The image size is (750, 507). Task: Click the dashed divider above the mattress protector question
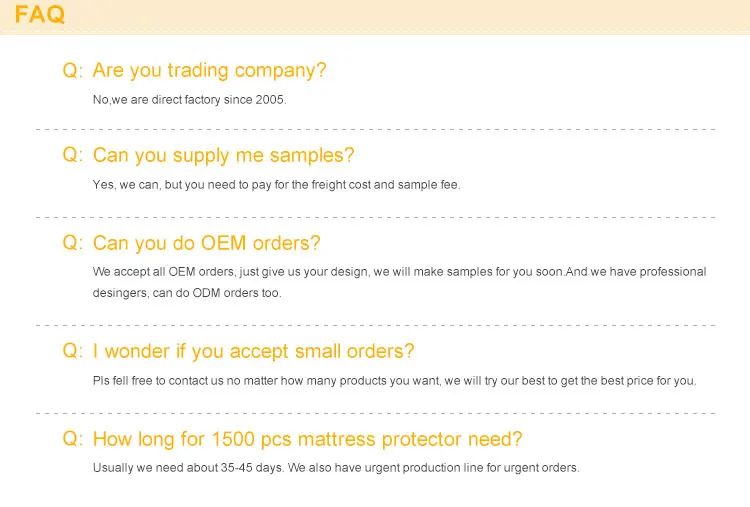tap(375, 412)
